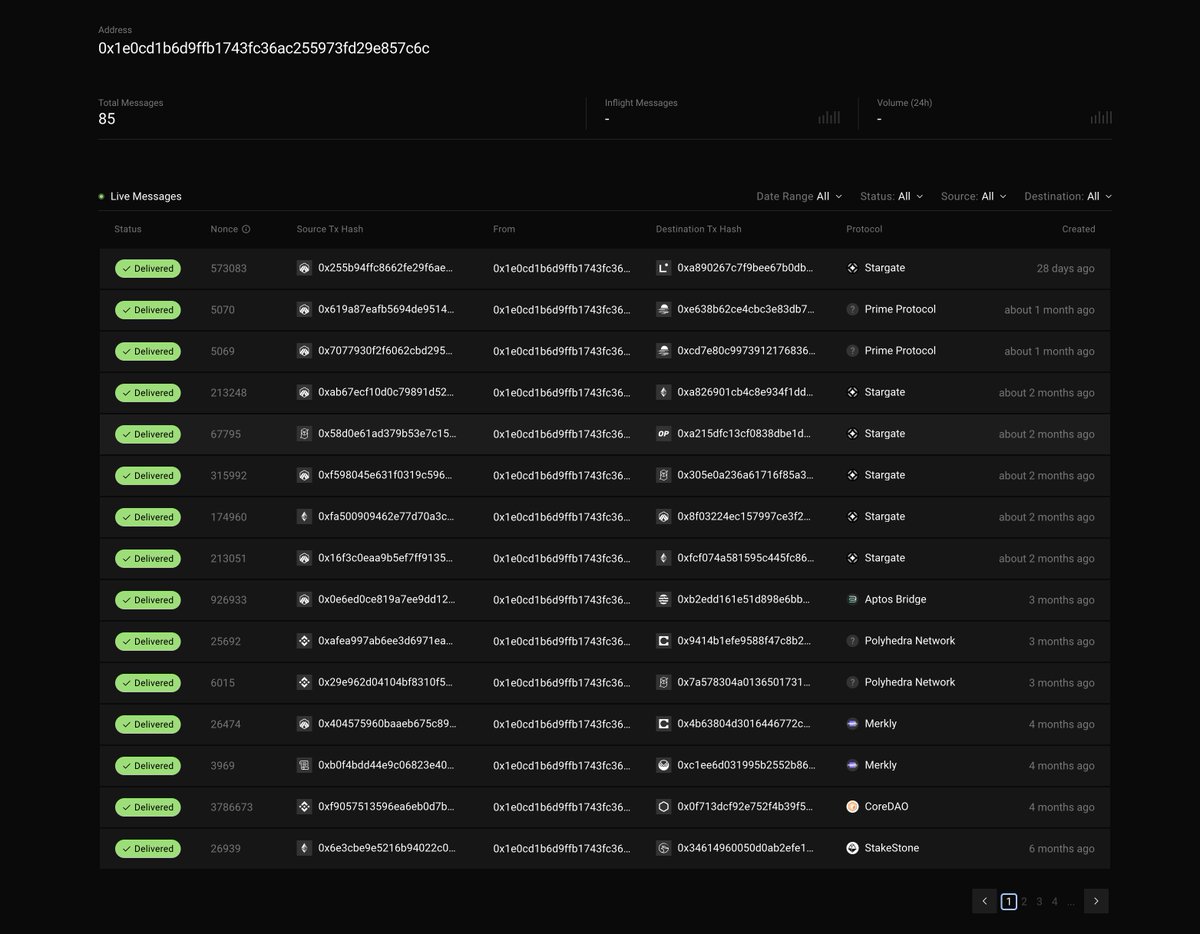Select page 4 in pagination
1200x934 pixels.
click(x=1054, y=901)
